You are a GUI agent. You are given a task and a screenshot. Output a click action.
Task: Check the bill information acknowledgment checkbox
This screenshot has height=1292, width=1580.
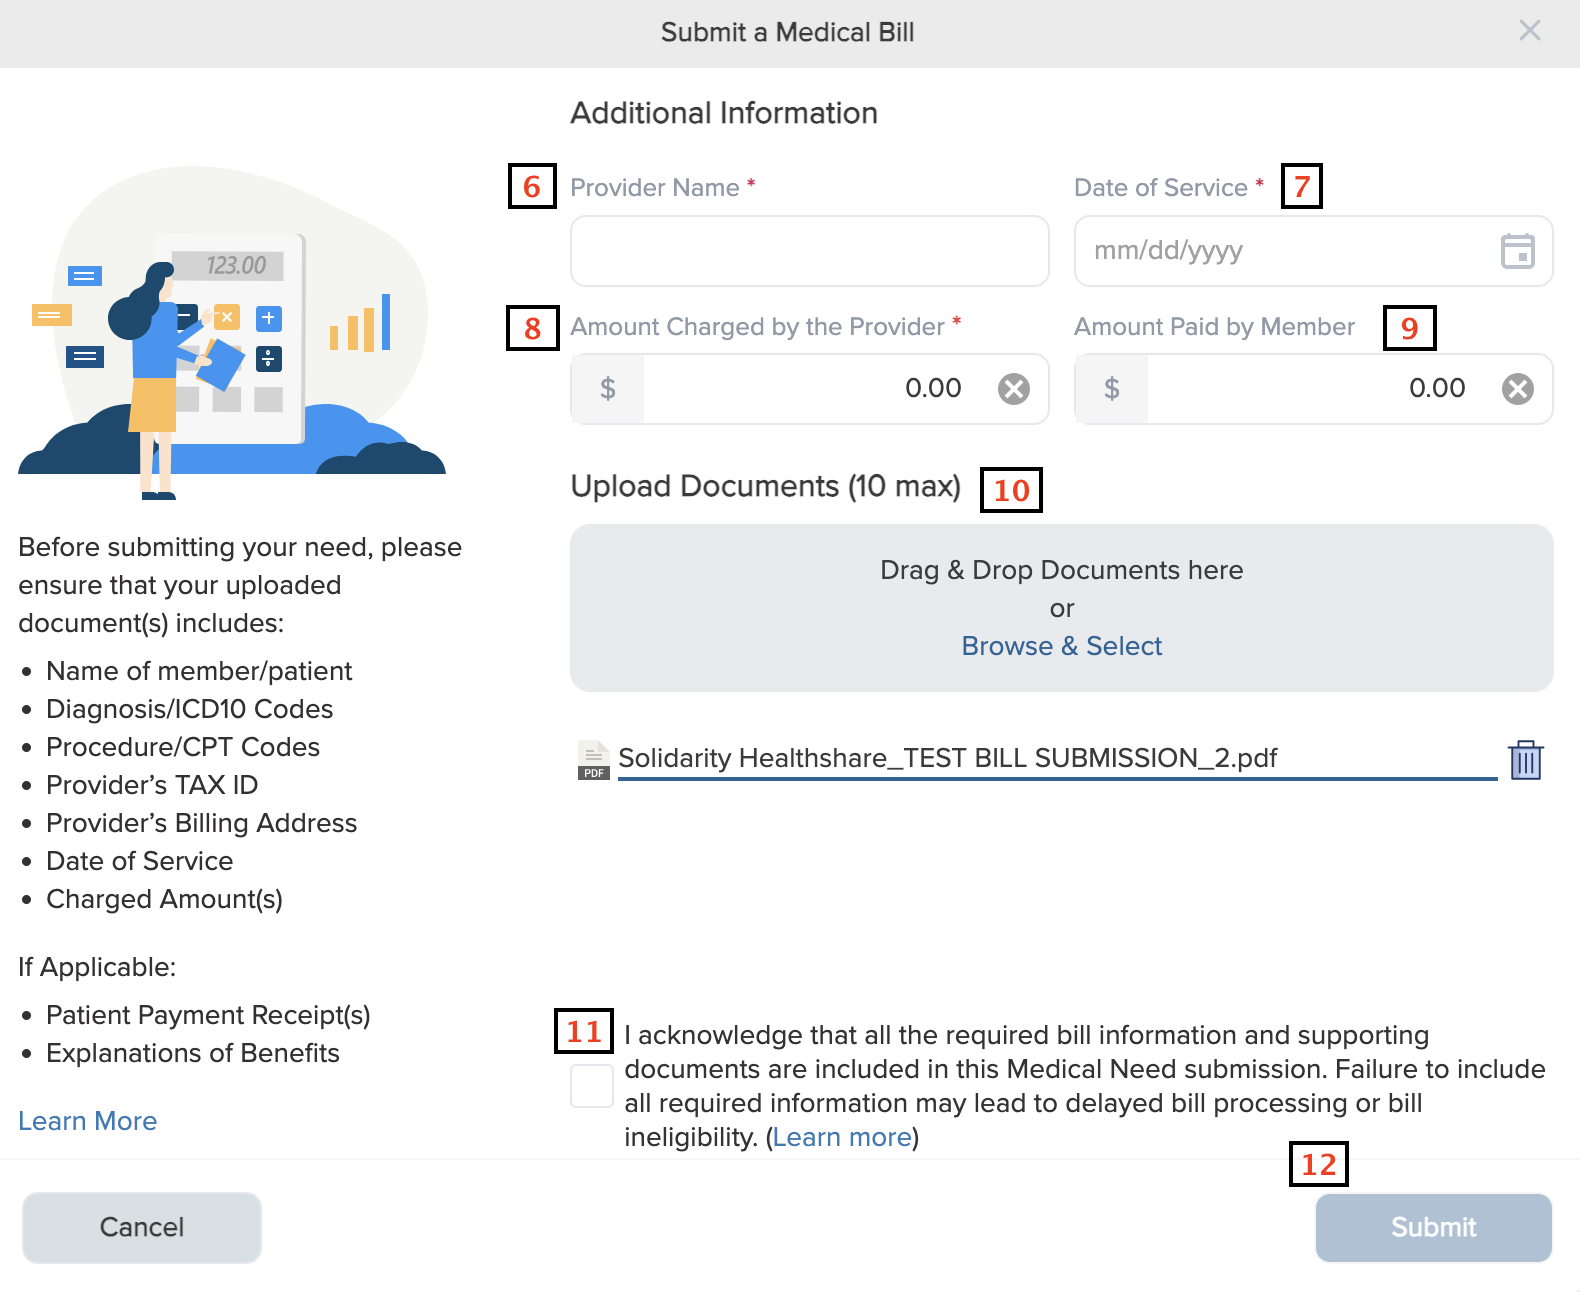(592, 1086)
